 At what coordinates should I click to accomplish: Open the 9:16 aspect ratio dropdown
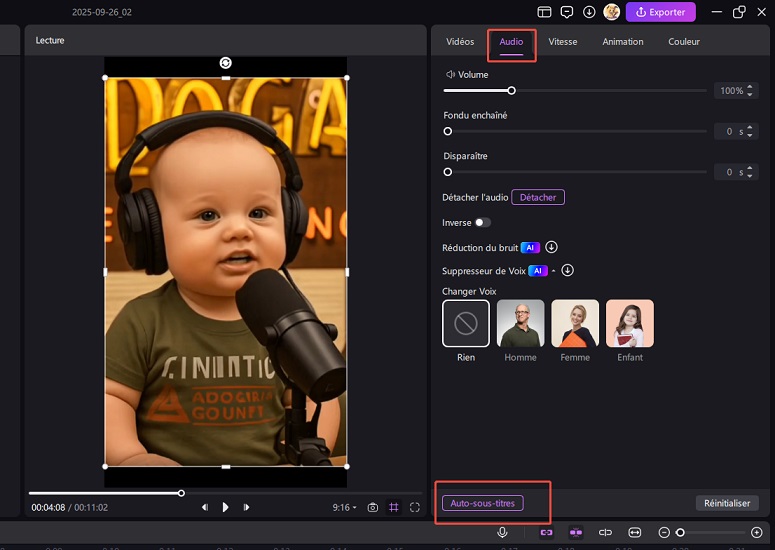(x=344, y=508)
